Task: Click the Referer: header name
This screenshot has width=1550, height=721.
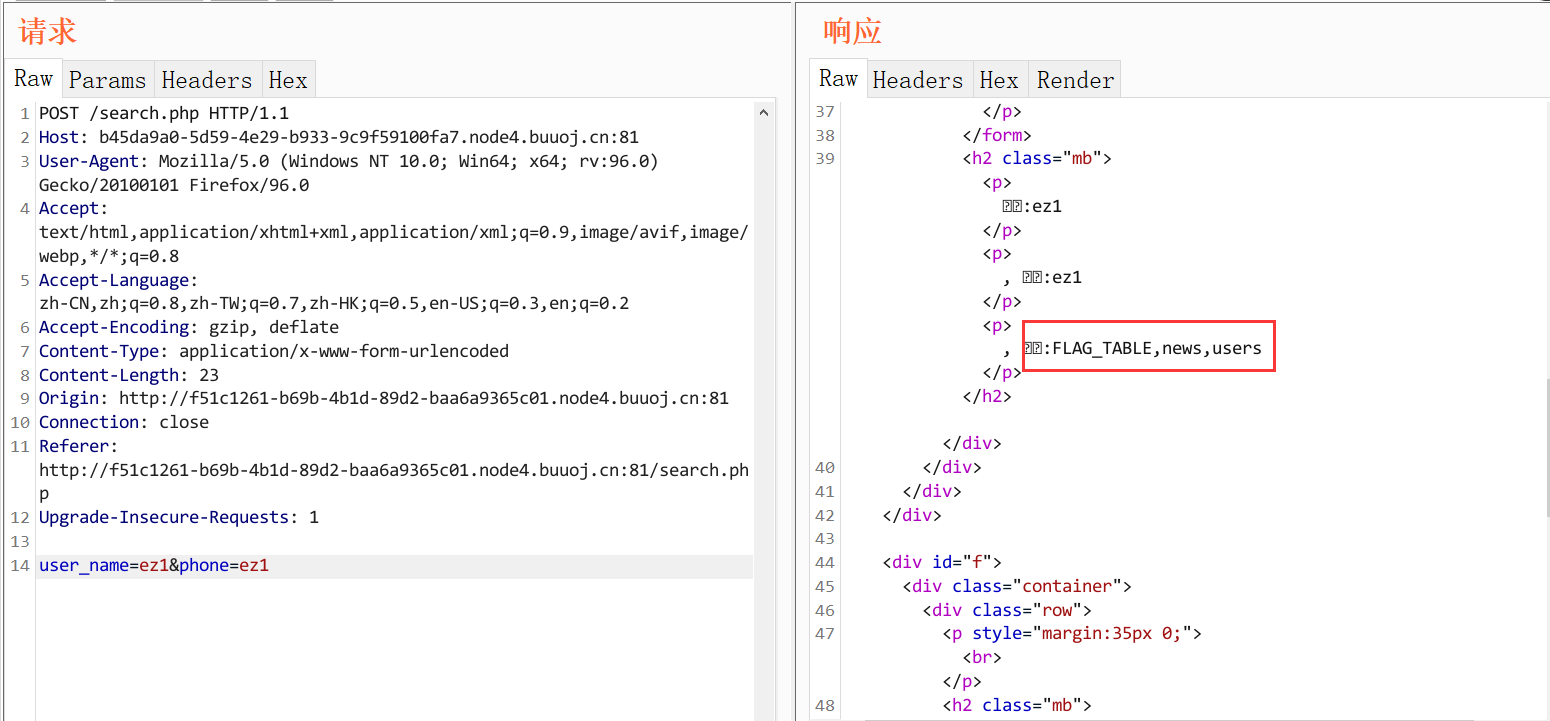Action: (x=79, y=446)
